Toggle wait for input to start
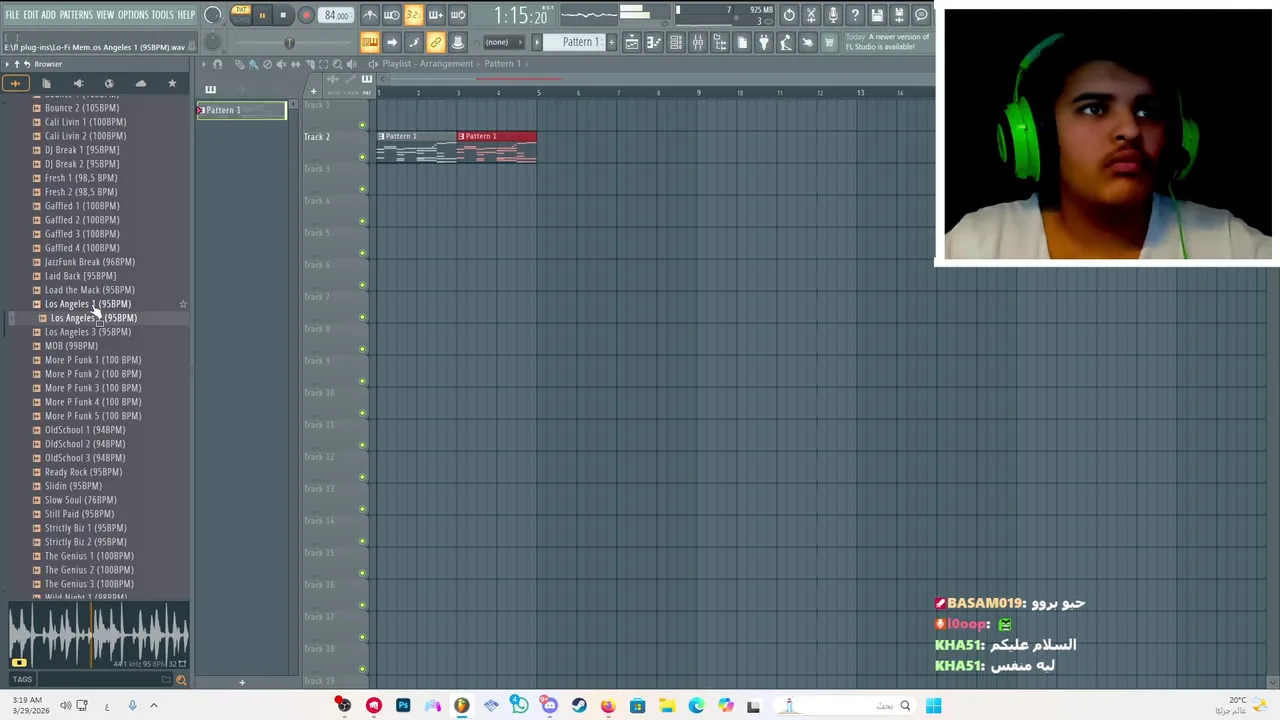1280x720 pixels. (x=392, y=15)
